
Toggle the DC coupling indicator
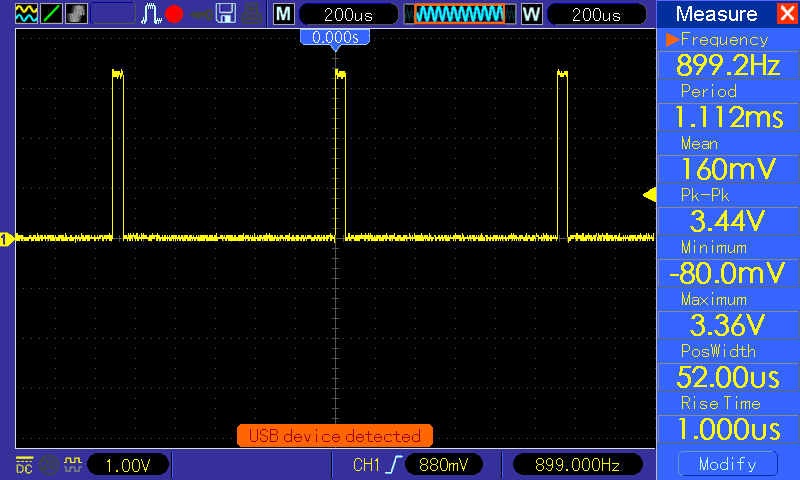point(24,464)
